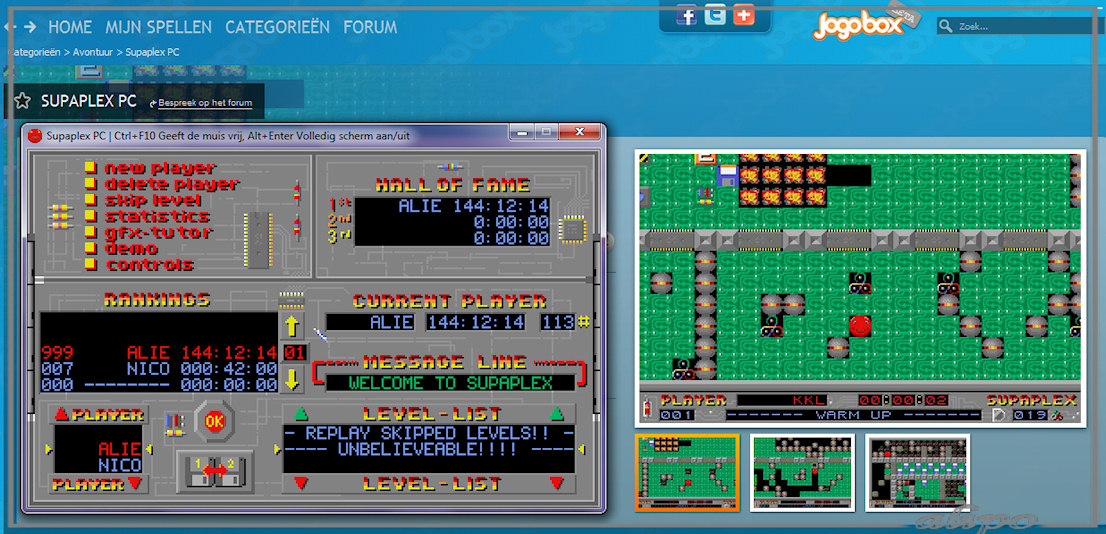Select the second screenshot thumbnail

click(x=802, y=472)
